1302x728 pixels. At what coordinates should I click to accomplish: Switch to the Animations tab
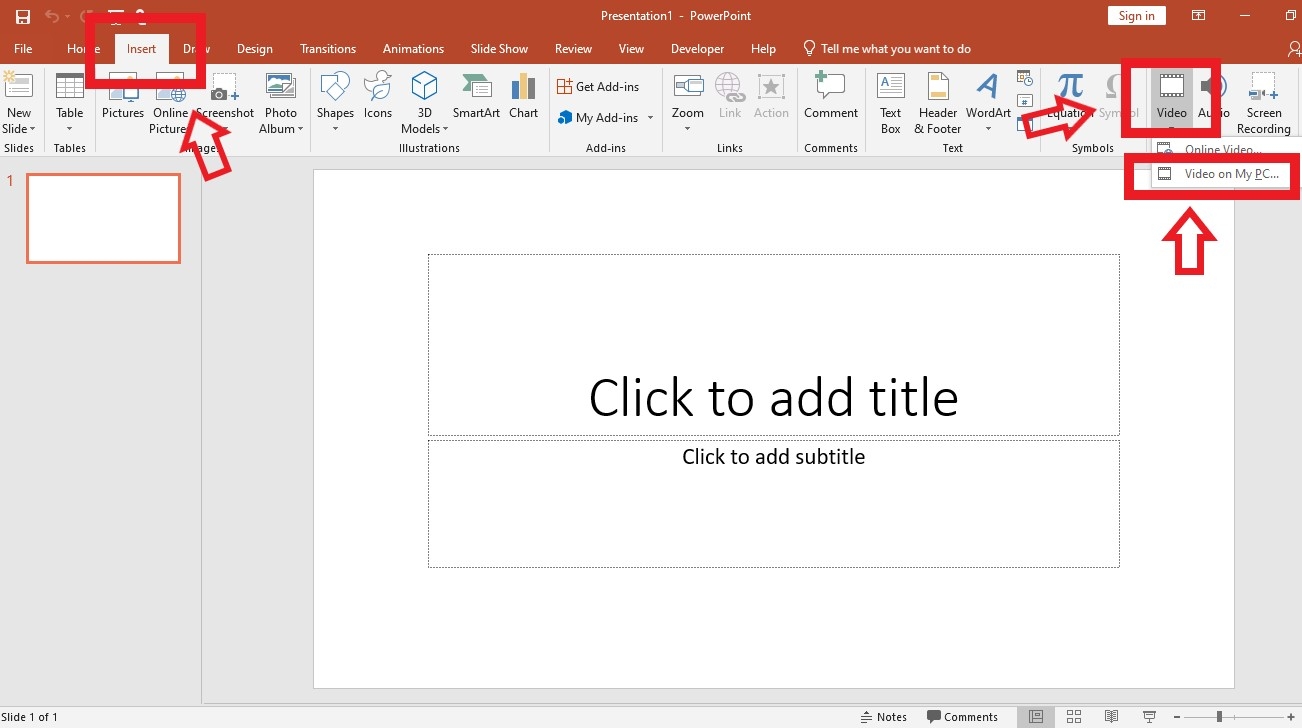[x=413, y=48]
